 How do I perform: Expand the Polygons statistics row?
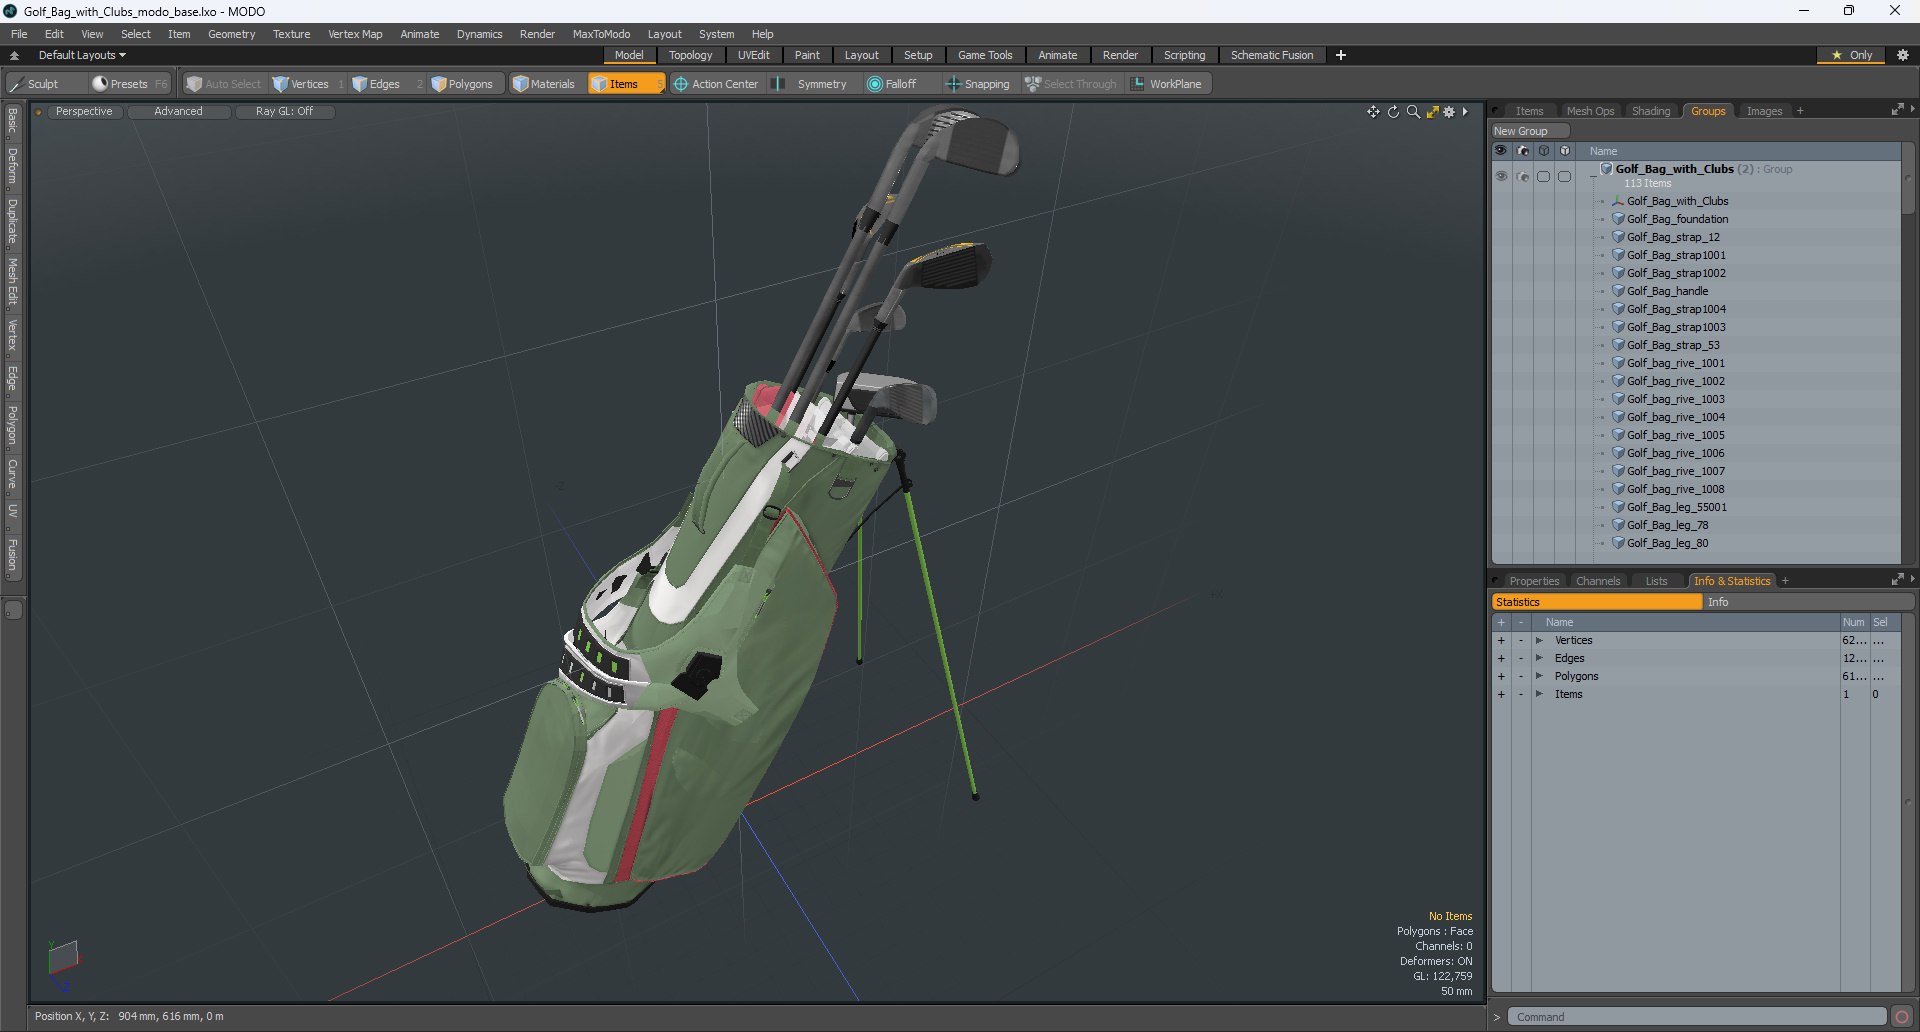click(1539, 676)
